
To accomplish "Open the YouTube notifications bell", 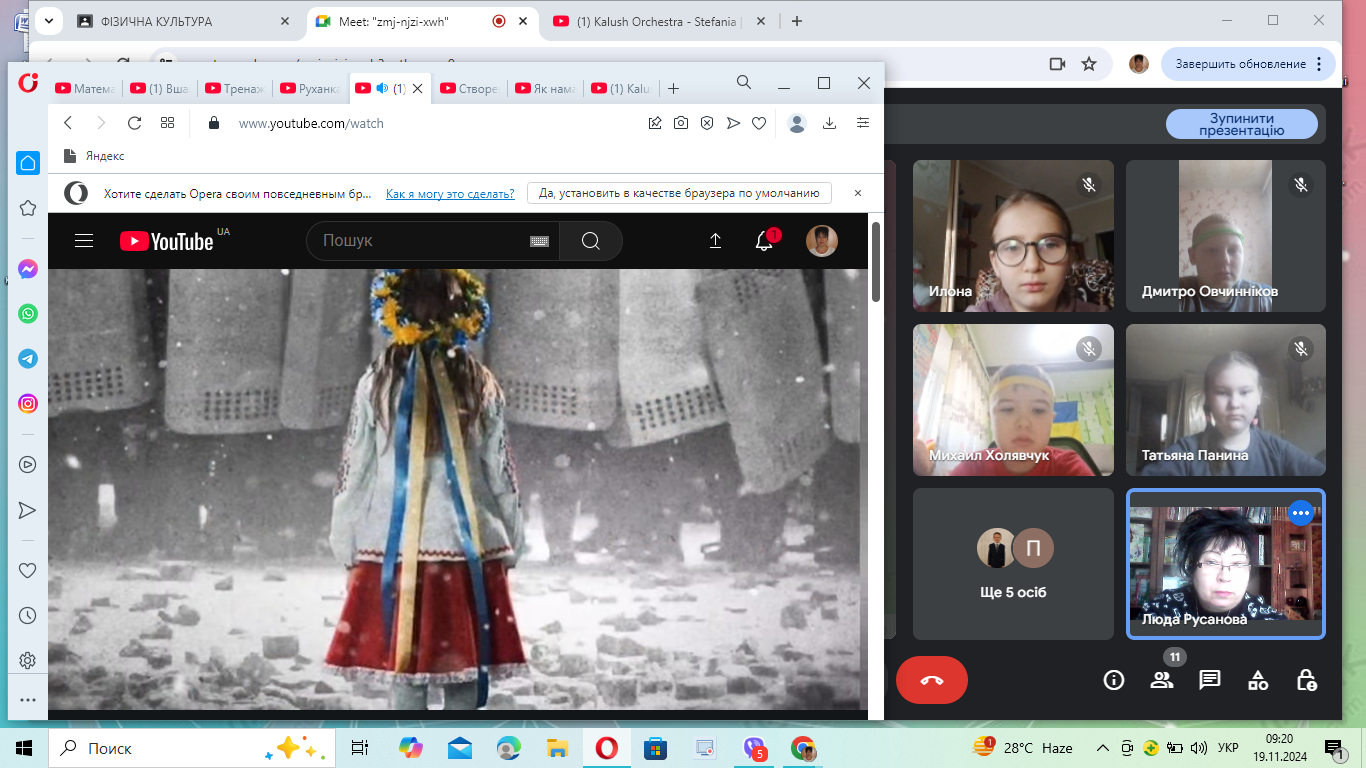I will [x=764, y=241].
